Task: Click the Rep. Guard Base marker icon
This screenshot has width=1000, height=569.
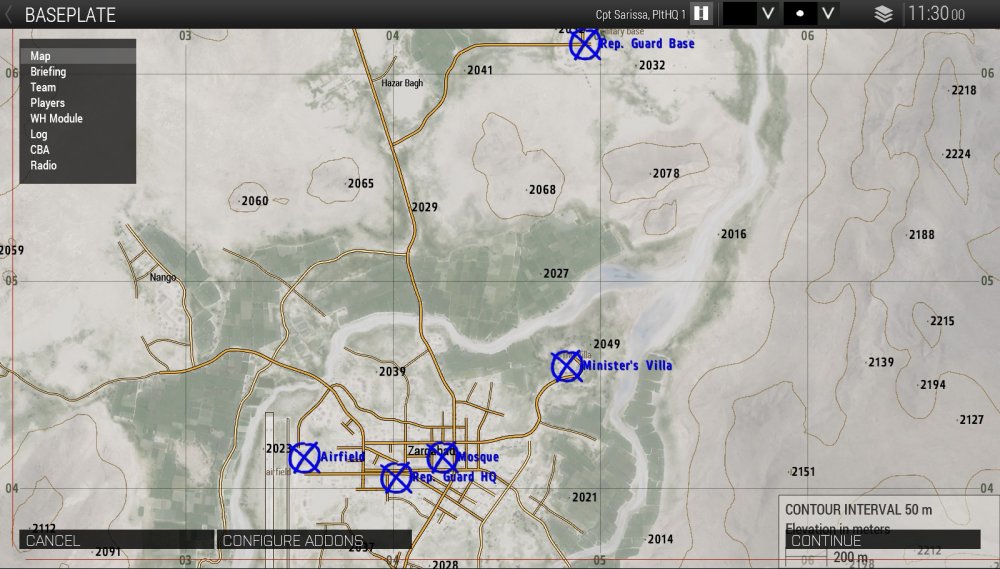Action: click(x=585, y=43)
